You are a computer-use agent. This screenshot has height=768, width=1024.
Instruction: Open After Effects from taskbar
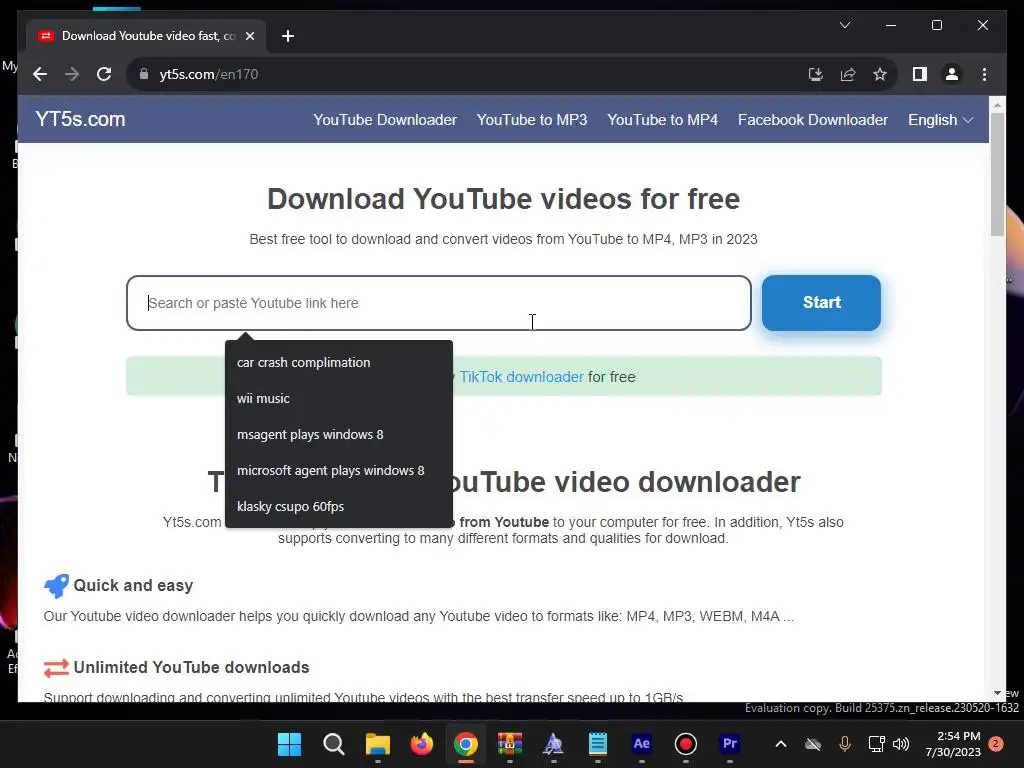(x=641, y=744)
